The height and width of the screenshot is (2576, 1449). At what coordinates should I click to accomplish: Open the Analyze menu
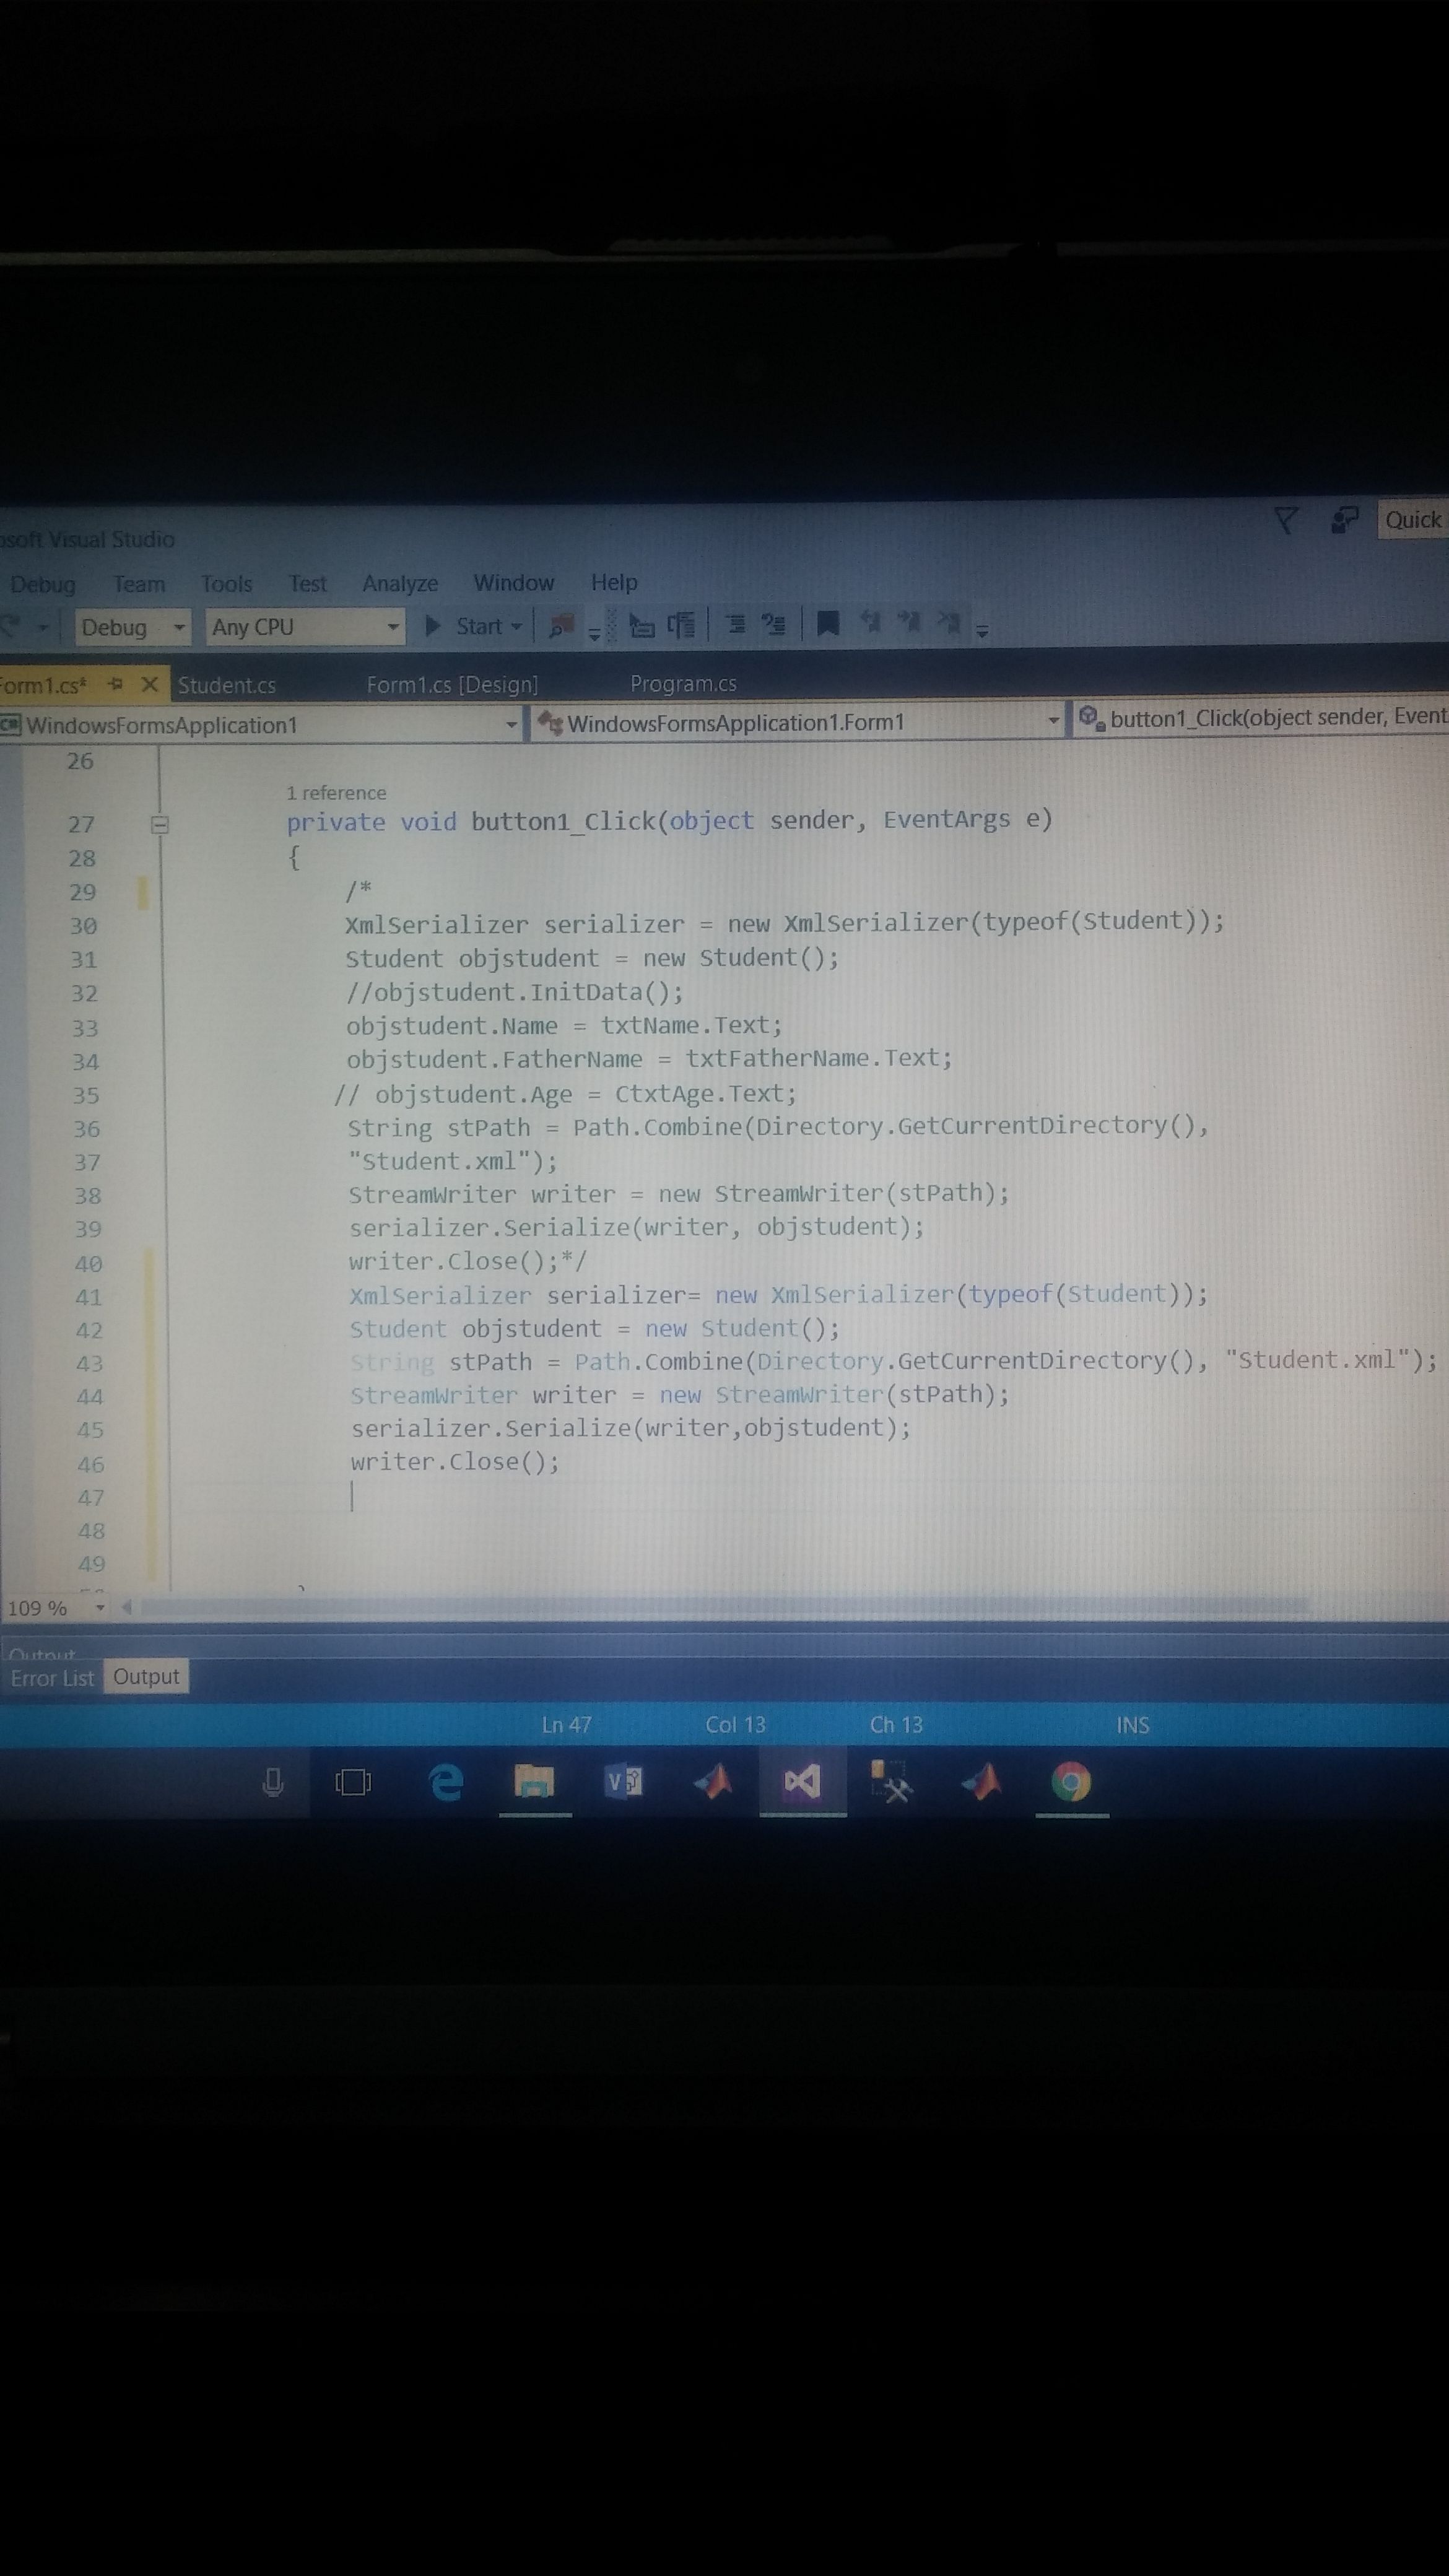(400, 583)
